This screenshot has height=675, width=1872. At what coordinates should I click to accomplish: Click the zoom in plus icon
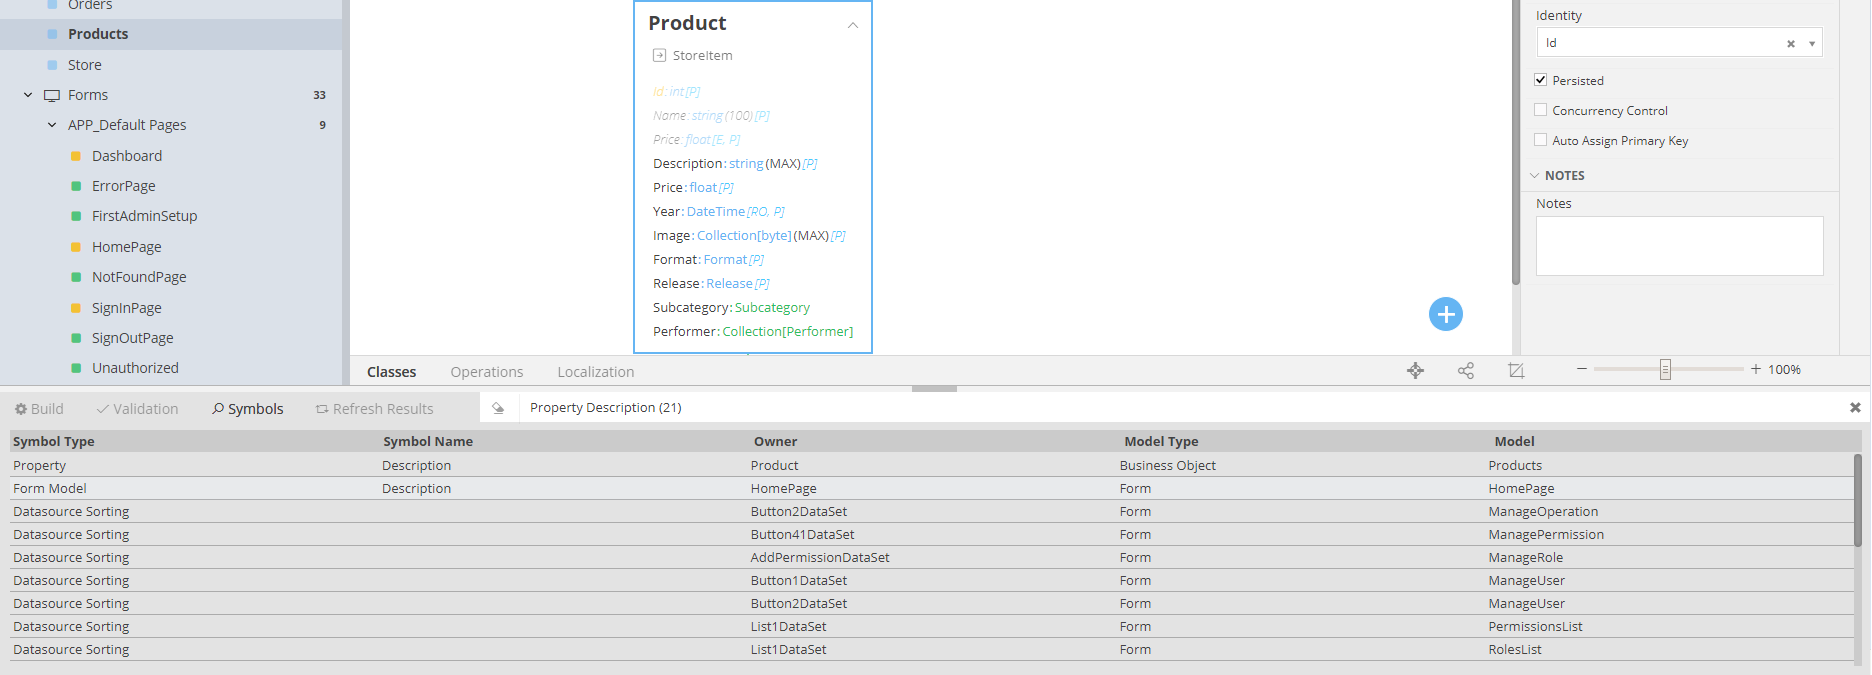pos(1756,369)
